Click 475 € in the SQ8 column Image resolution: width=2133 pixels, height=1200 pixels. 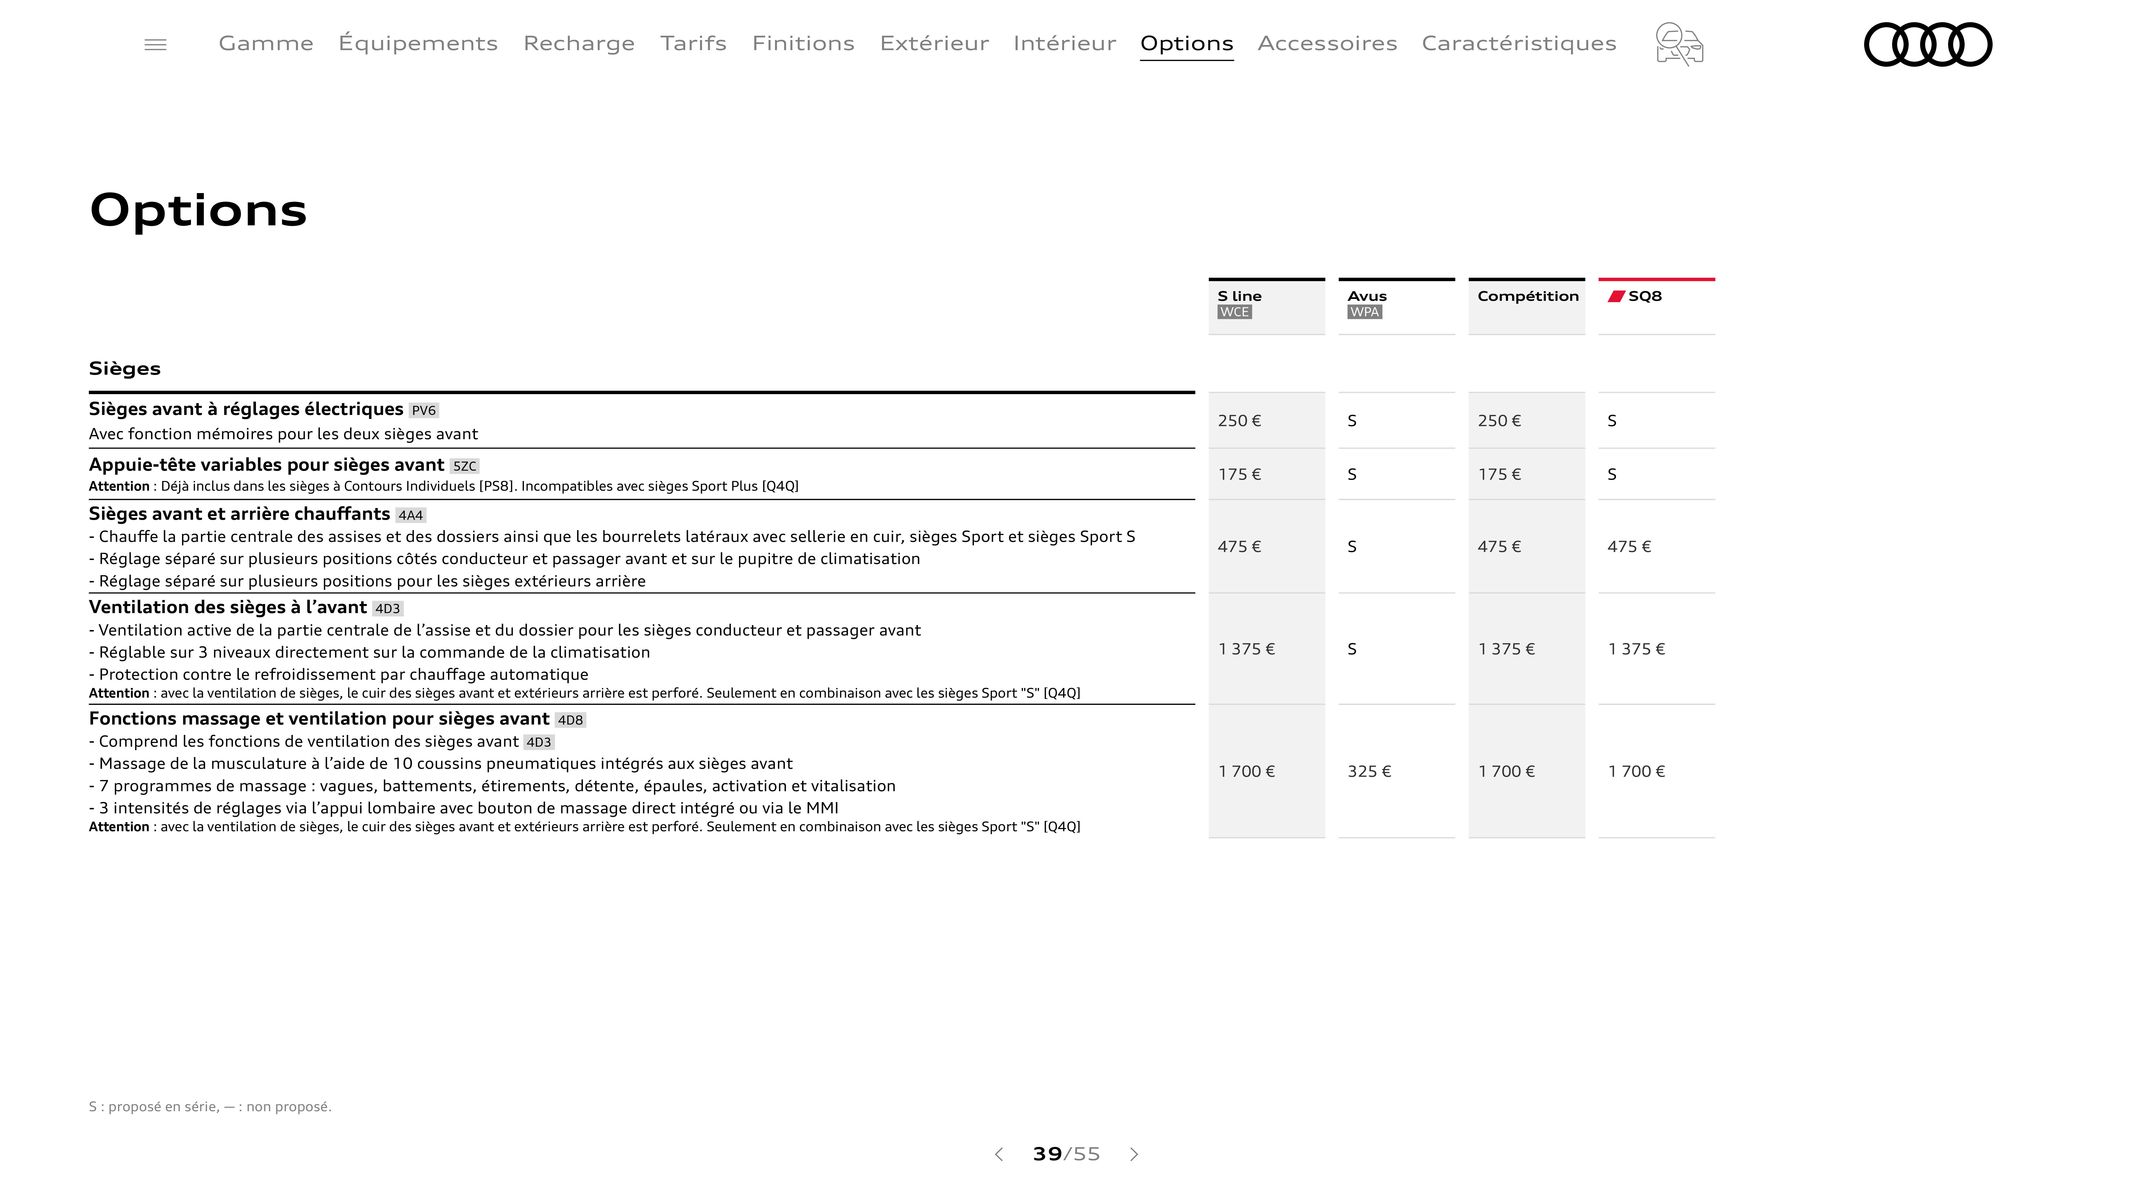point(1629,547)
